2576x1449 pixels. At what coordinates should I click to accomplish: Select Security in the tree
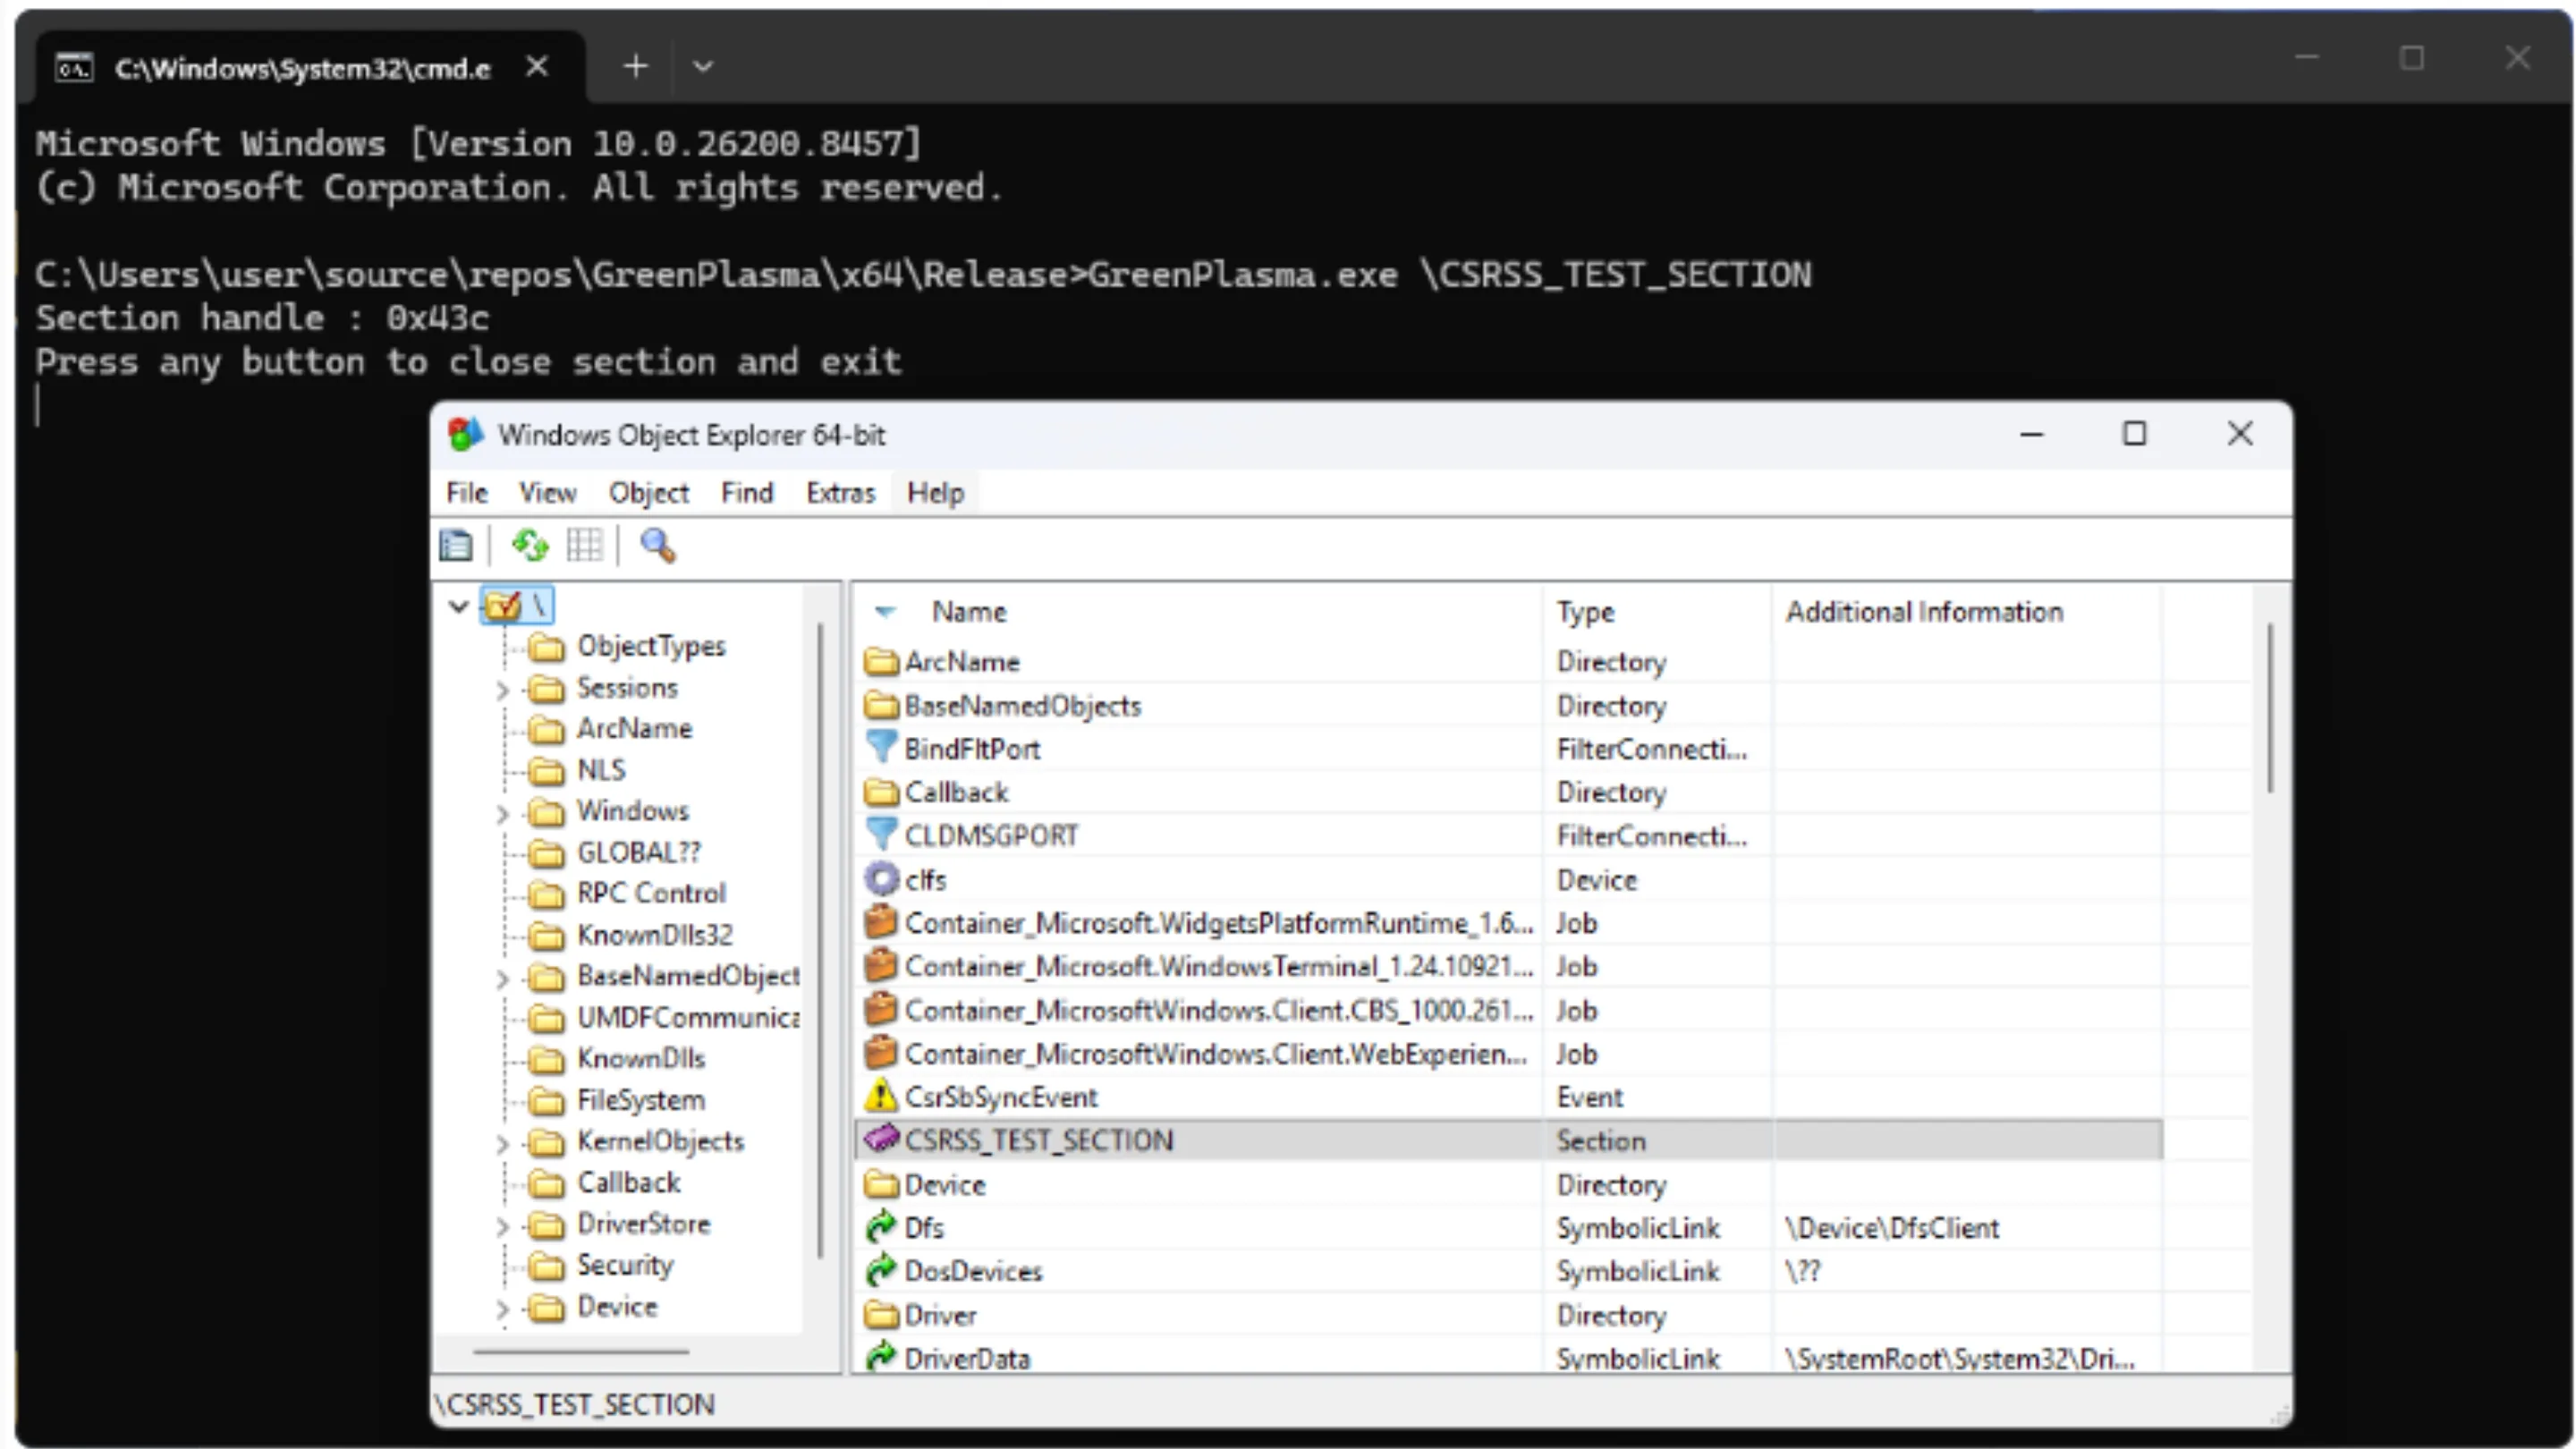pyautogui.click(x=625, y=1265)
